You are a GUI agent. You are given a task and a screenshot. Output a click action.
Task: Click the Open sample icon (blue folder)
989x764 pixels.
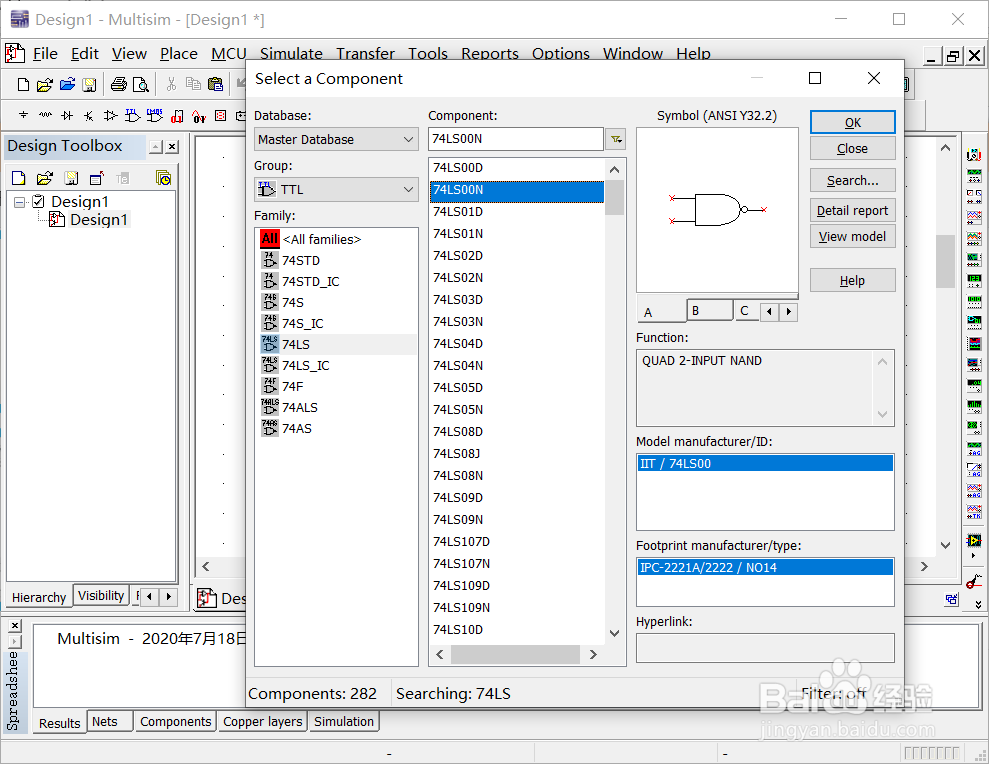click(x=67, y=85)
